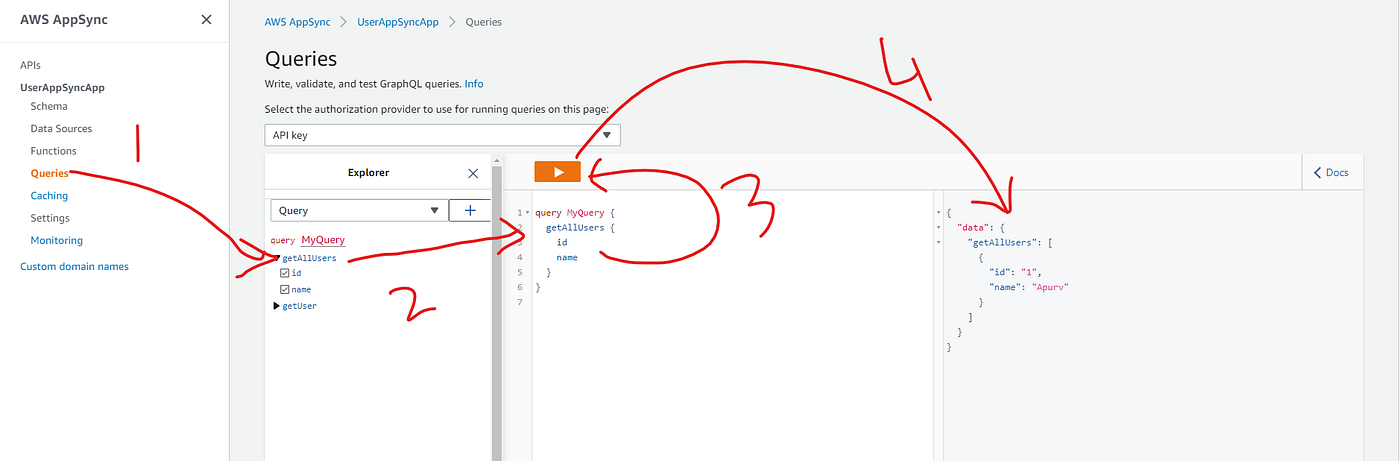This screenshot has width=1400, height=461.
Task: Add a new query with the plus button
Action: click(470, 210)
